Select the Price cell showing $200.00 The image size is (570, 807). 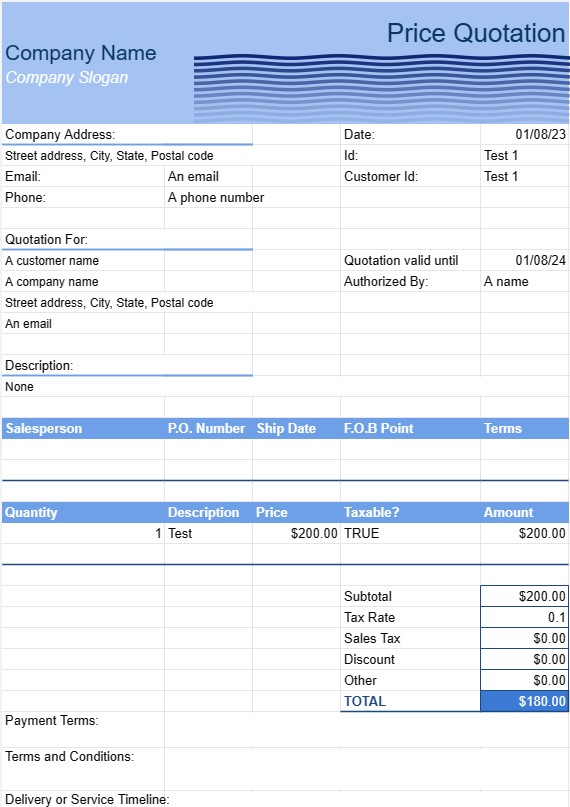[296, 534]
